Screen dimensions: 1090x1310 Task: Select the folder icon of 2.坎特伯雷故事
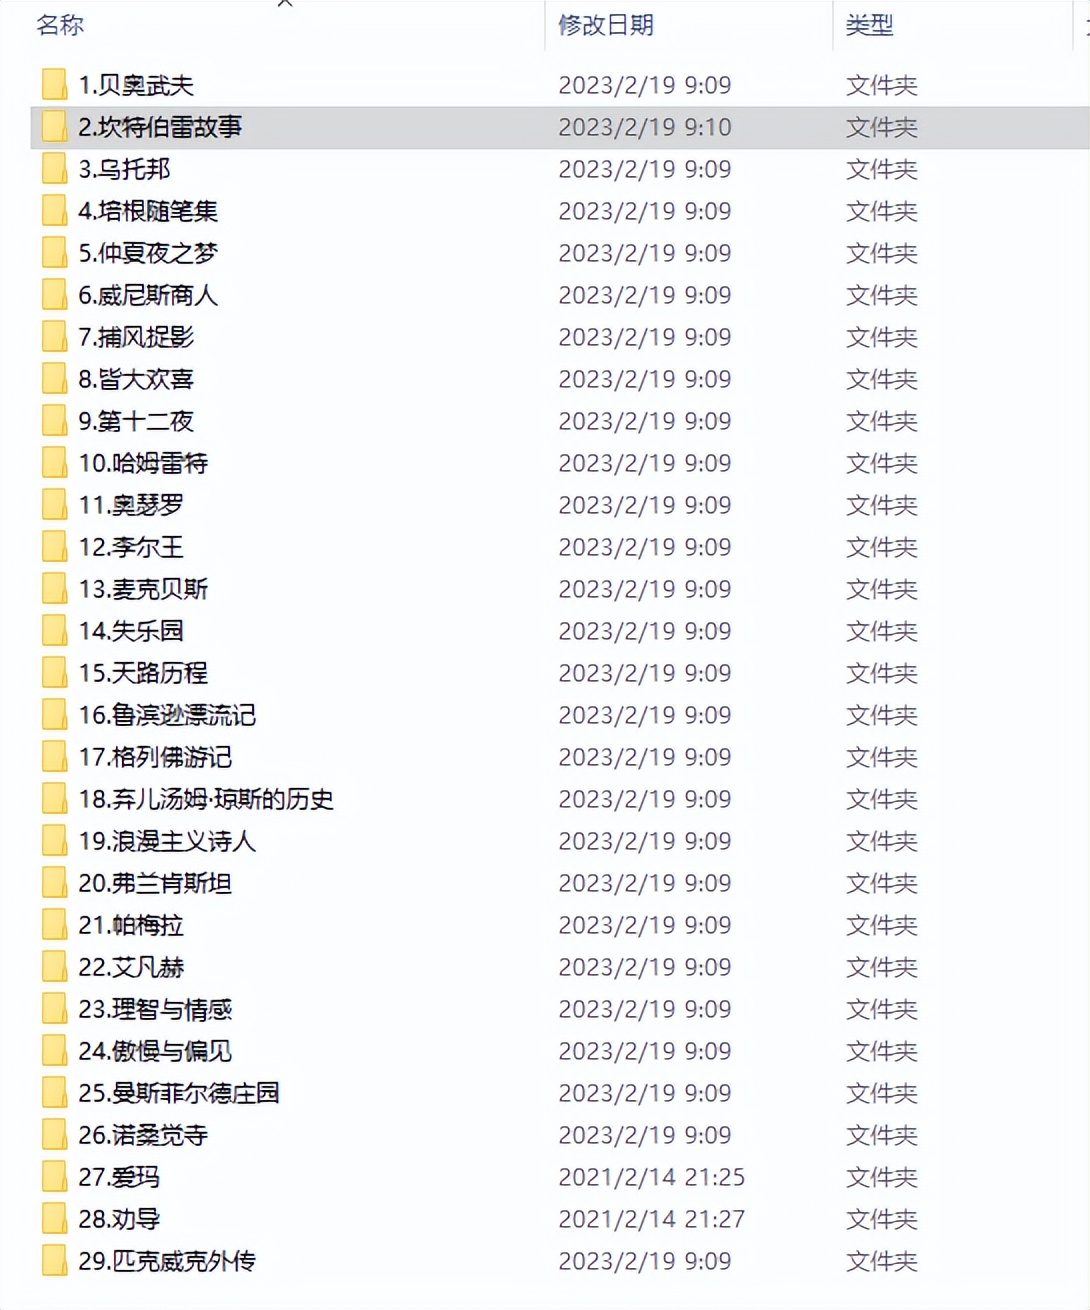54,127
